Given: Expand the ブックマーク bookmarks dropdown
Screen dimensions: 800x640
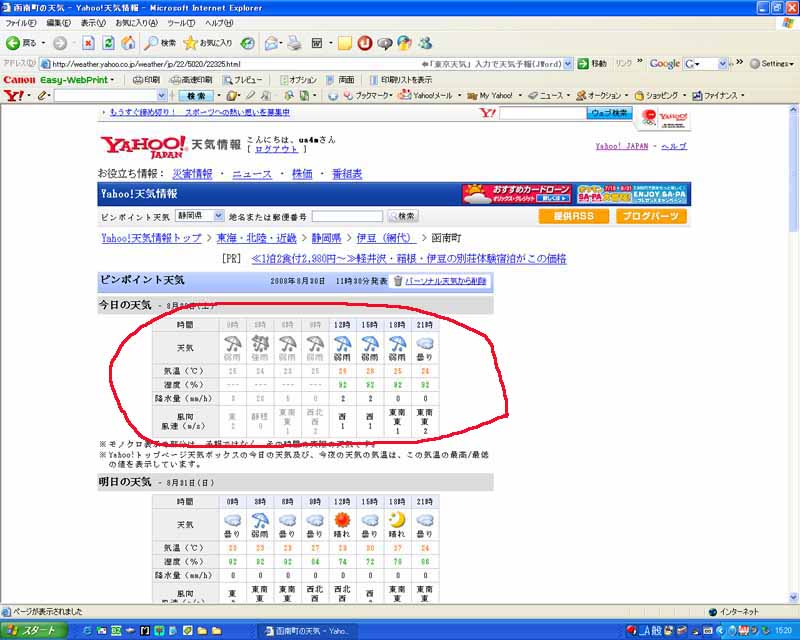Looking at the screenshot, I should tap(390, 95).
